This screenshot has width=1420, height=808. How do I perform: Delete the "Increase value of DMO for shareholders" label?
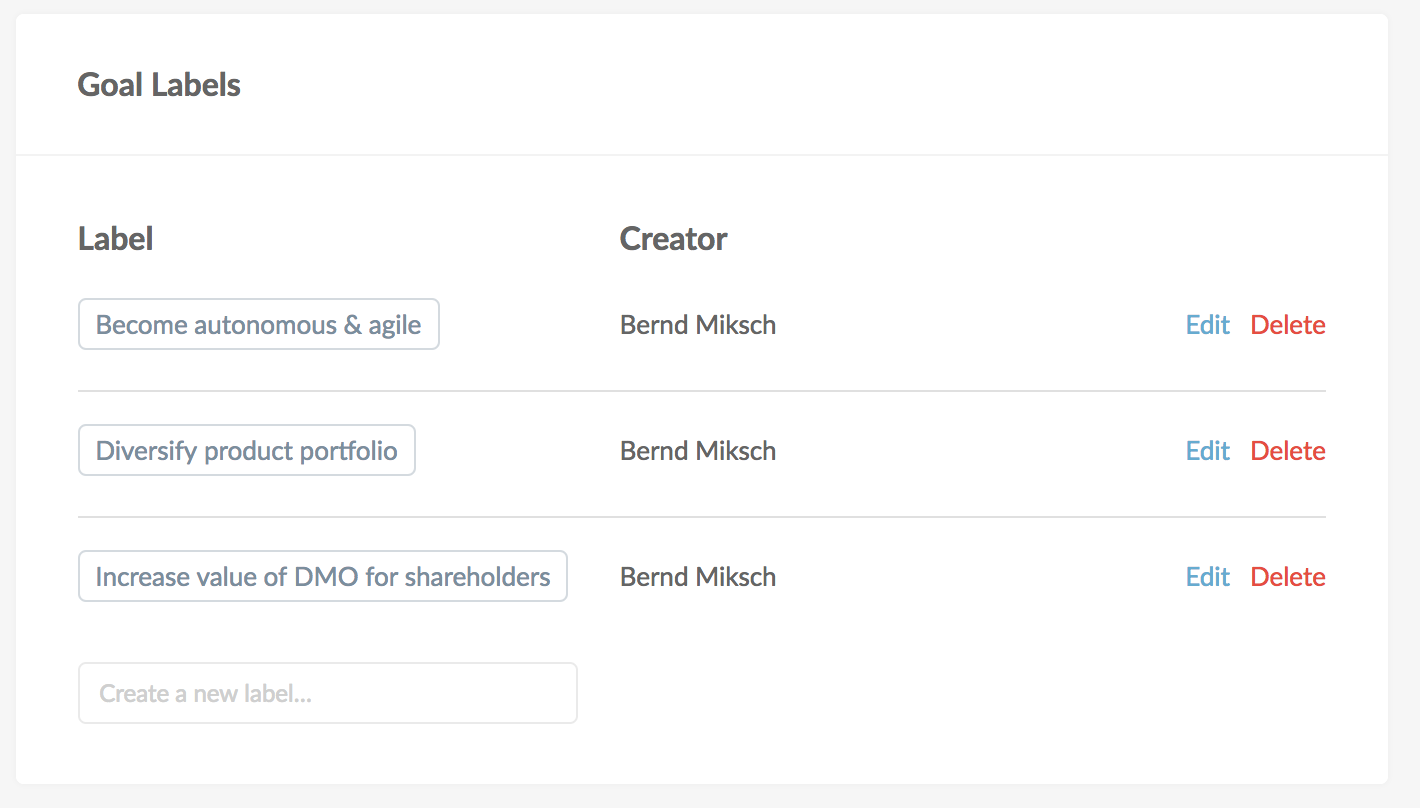(1288, 577)
